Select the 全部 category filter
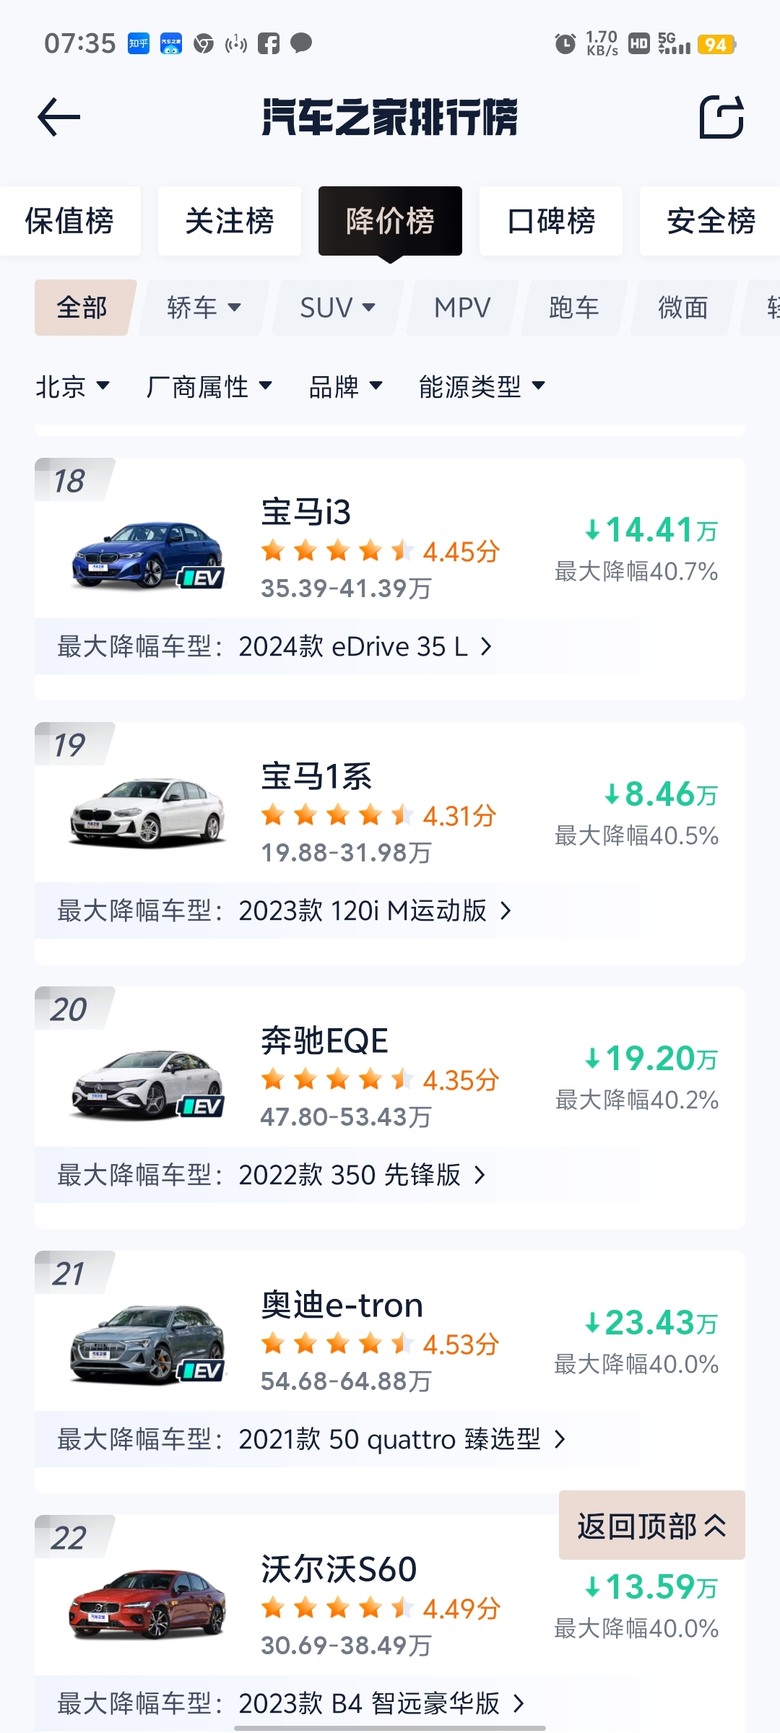 click(x=83, y=307)
